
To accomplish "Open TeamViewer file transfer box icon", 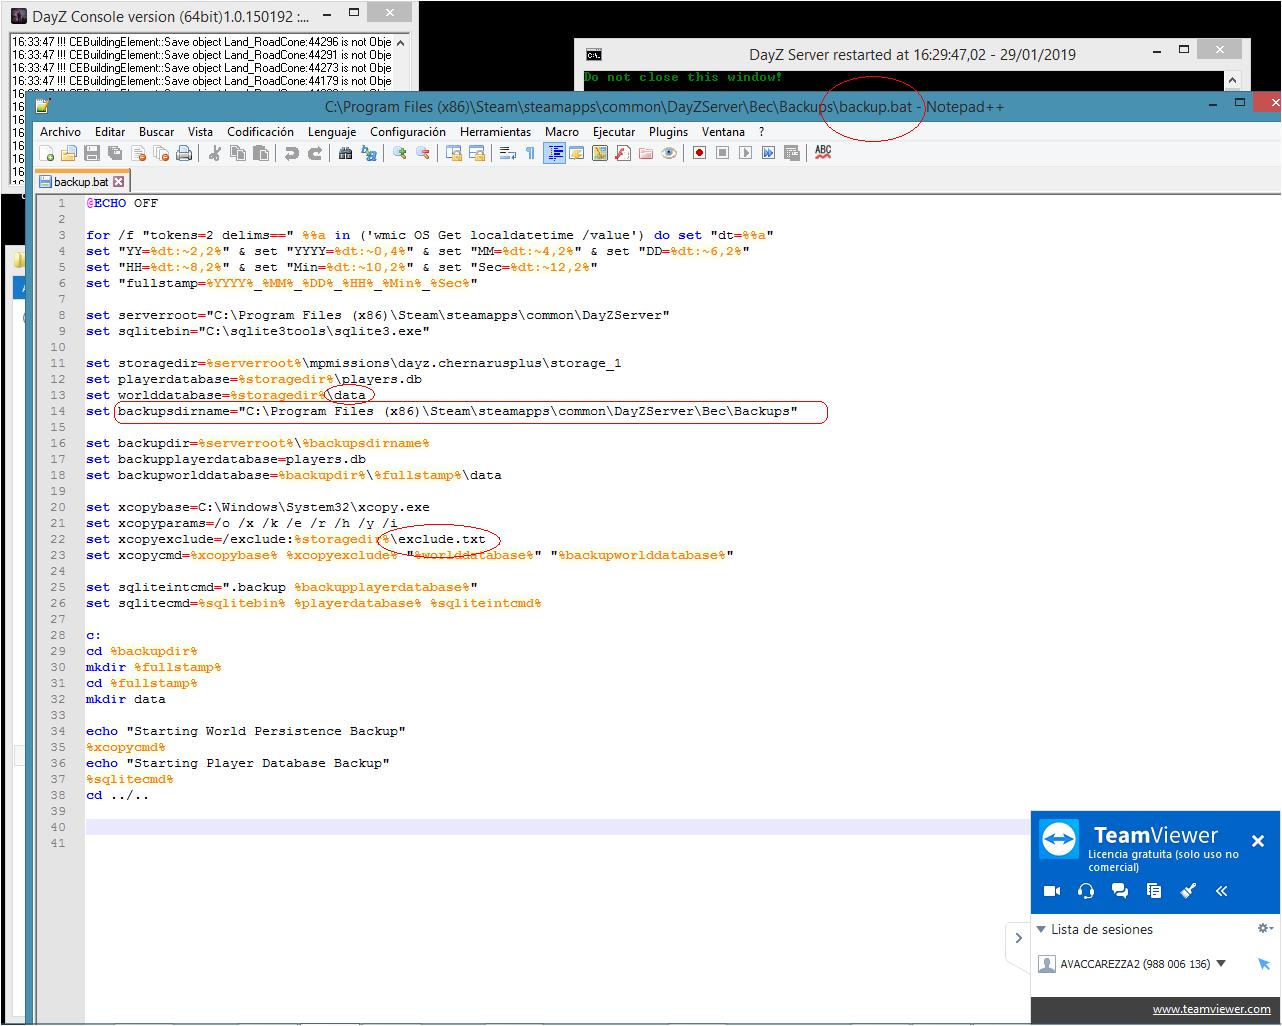I will 1154,891.
